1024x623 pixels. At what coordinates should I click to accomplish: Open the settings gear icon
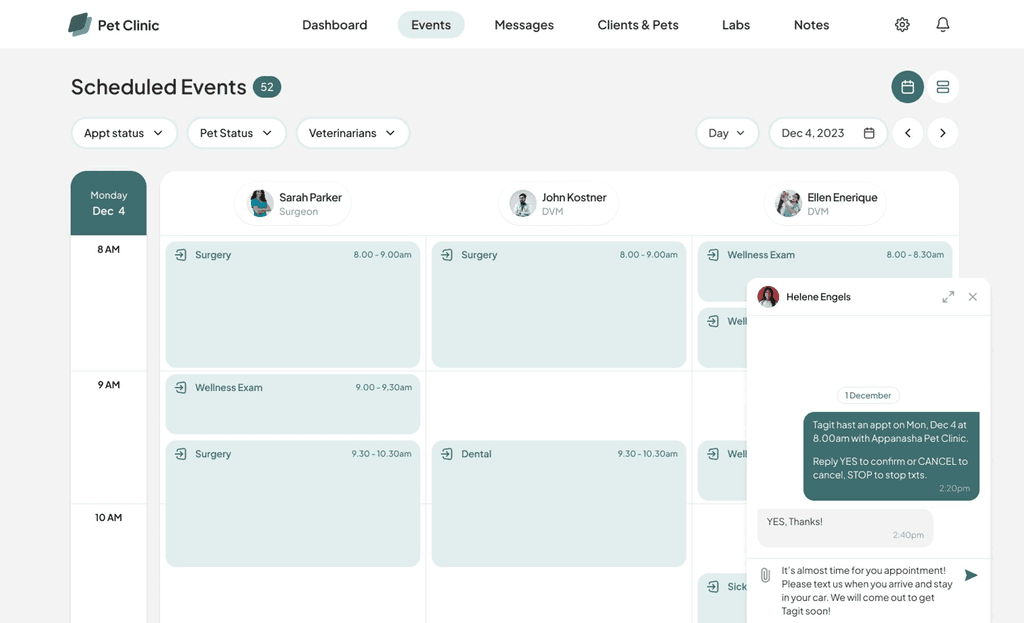[902, 25]
